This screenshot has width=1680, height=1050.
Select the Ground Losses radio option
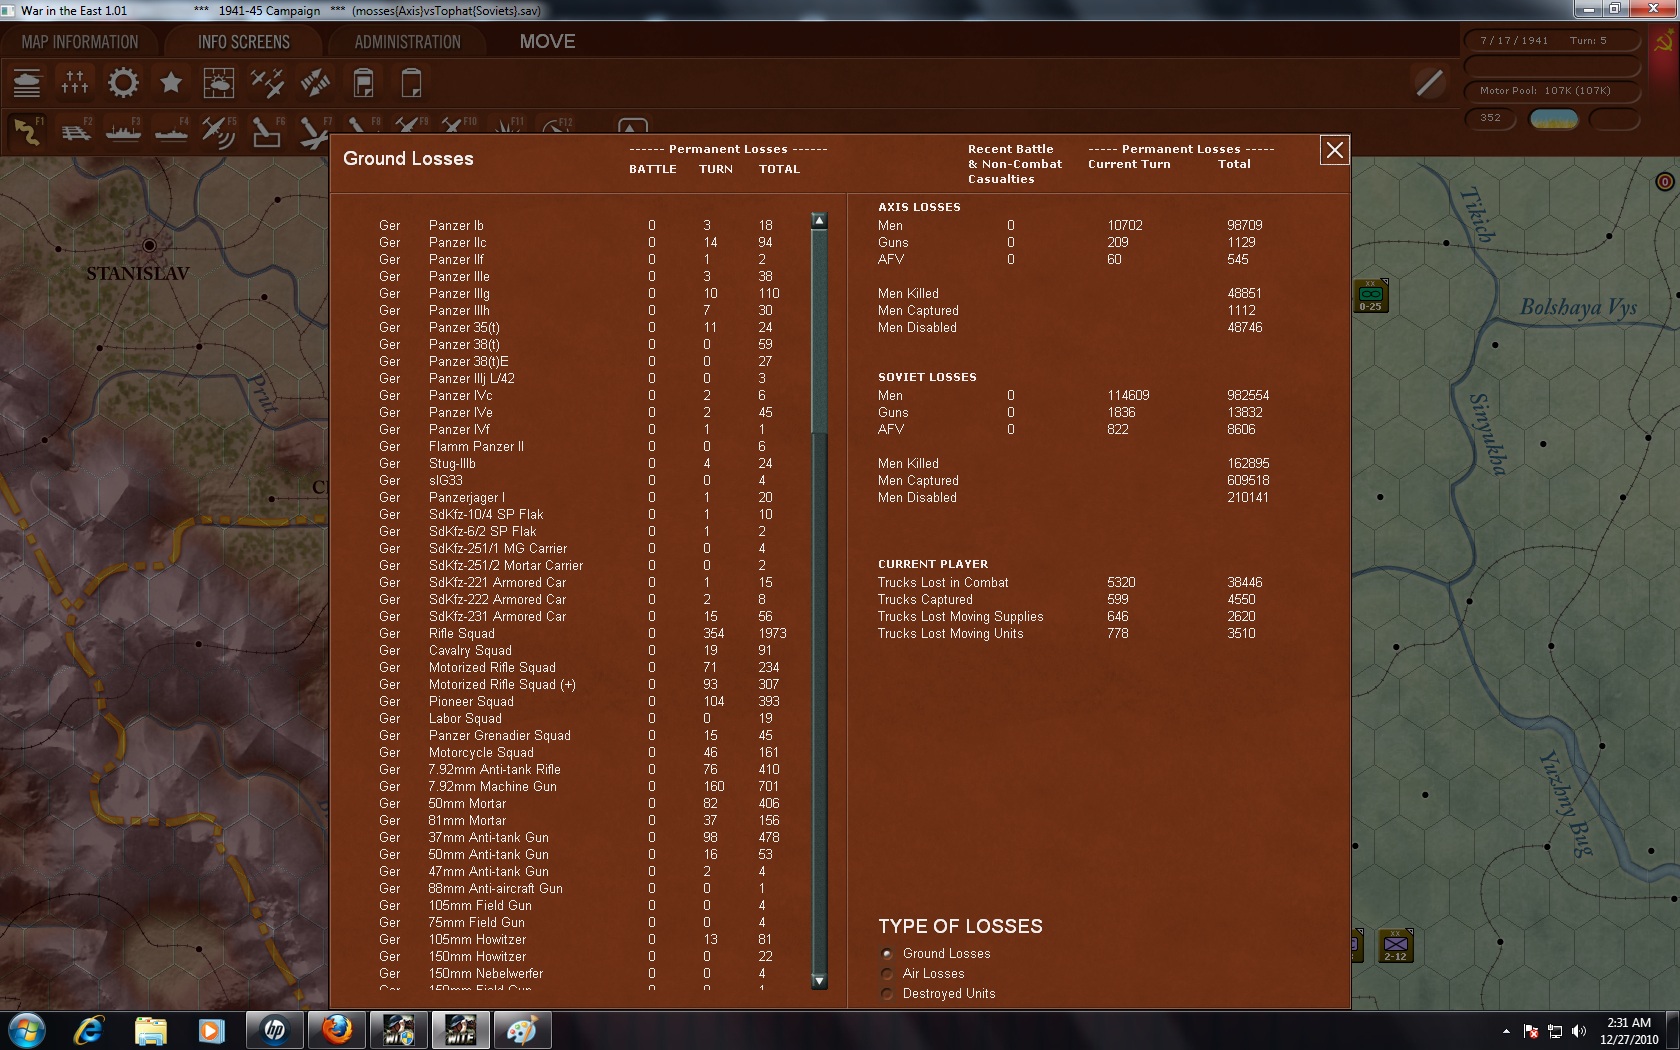886,954
